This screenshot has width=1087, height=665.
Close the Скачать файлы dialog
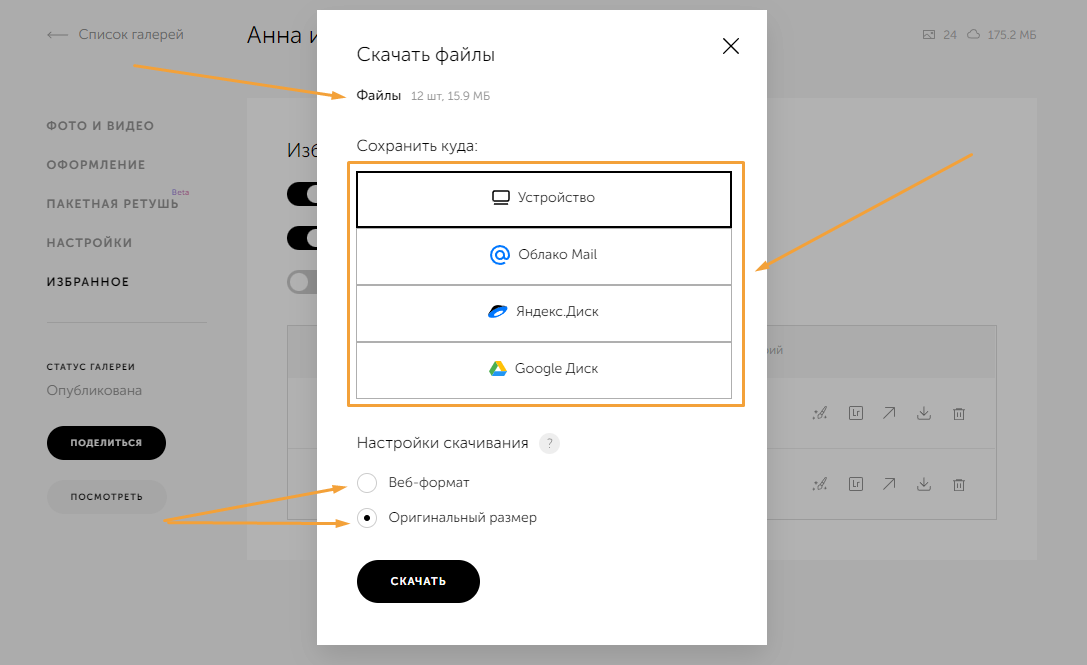731,46
